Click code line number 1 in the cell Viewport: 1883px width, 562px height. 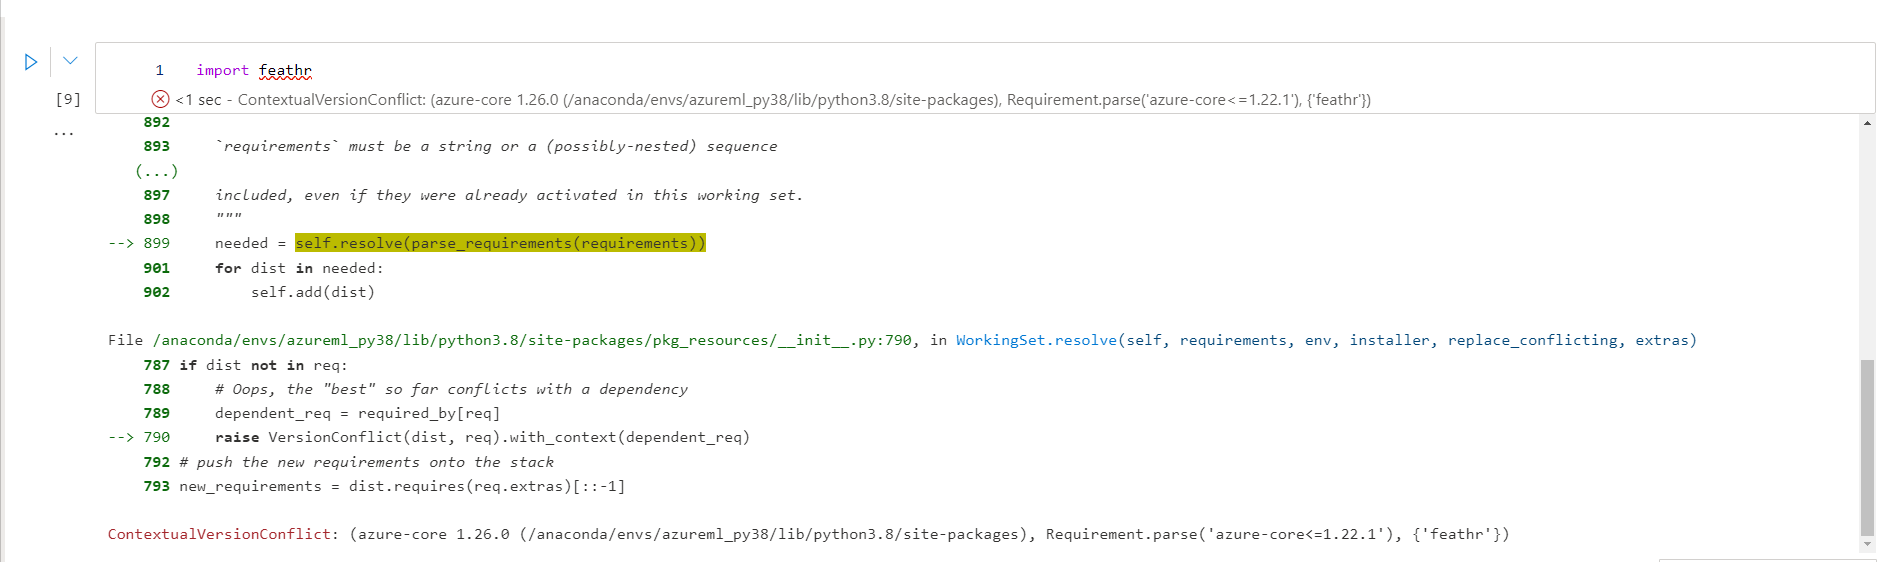pos(159,70)
